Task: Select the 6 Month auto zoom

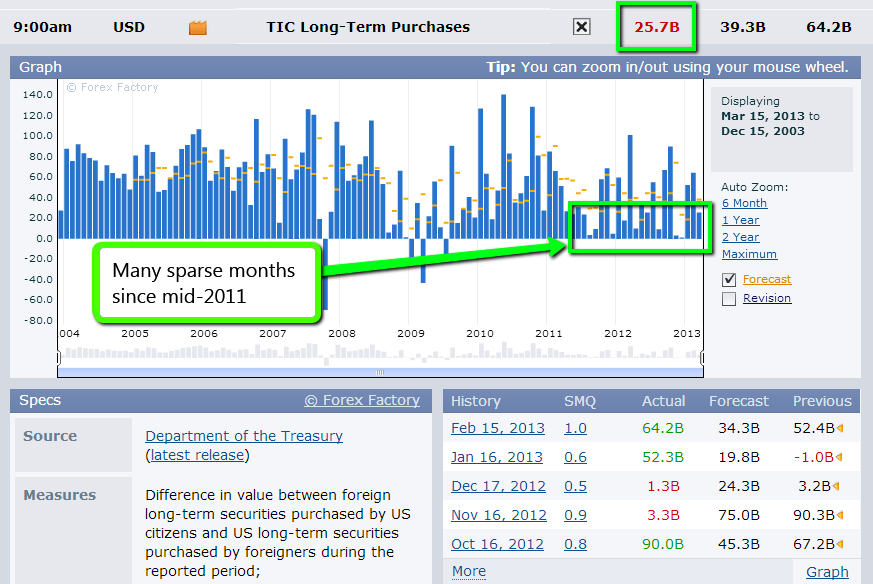Action: click(x=744, y=202)
